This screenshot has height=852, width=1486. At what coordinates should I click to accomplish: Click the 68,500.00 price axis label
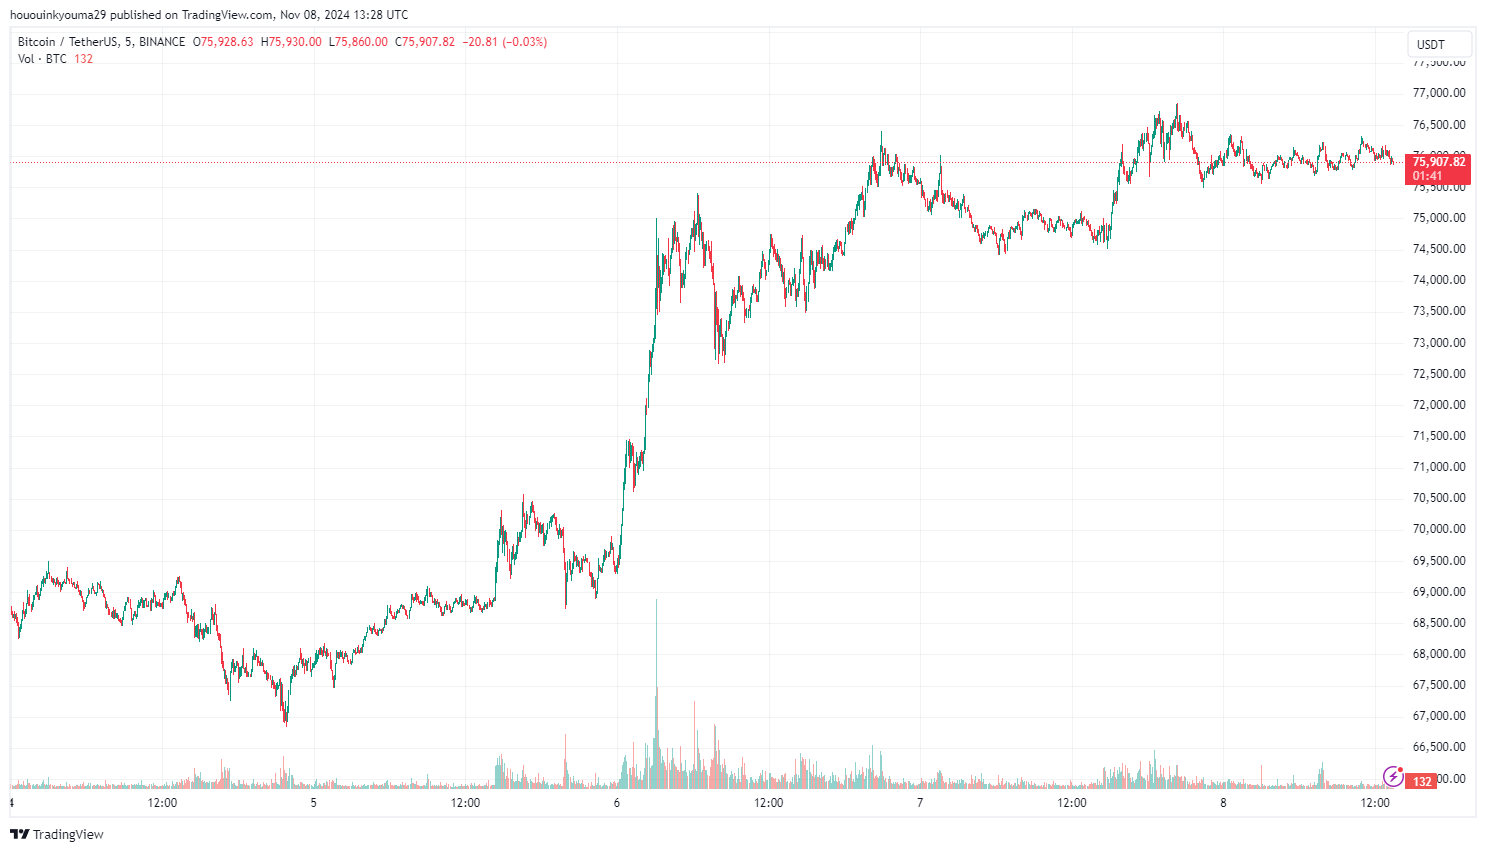(x=1439, y=623)
